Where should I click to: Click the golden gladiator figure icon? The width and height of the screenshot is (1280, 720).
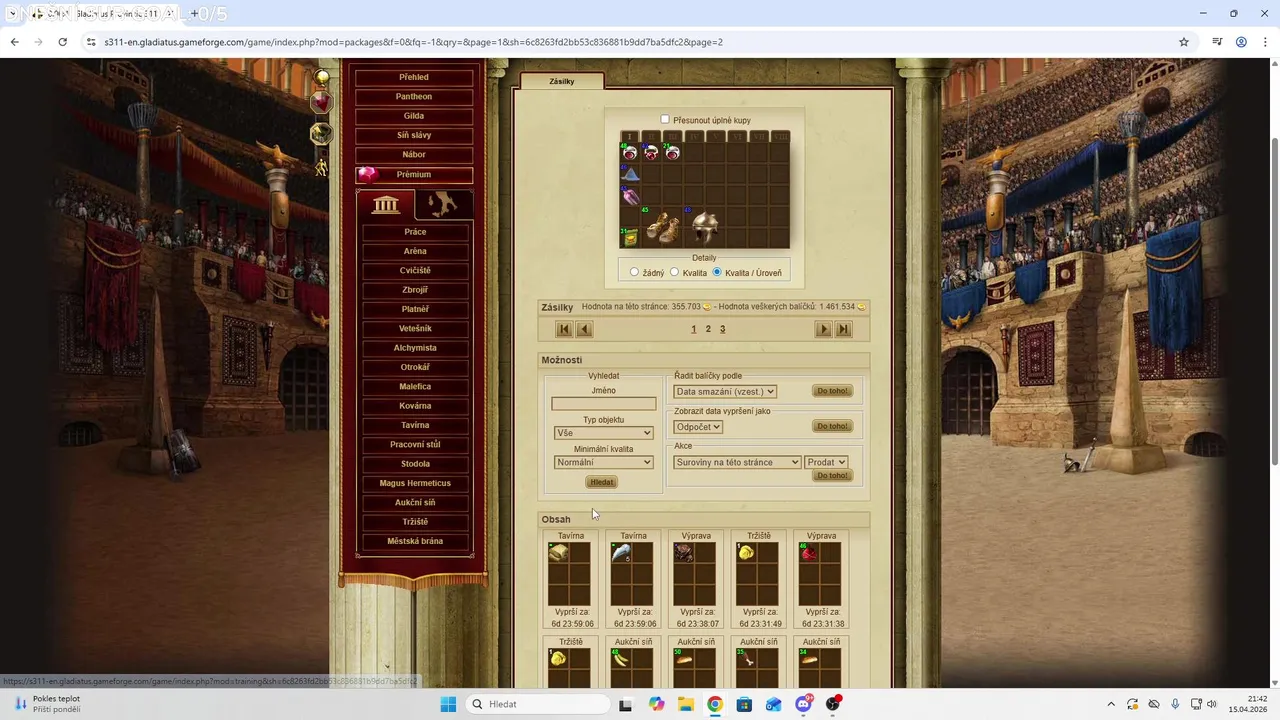(x=321, y=167)
